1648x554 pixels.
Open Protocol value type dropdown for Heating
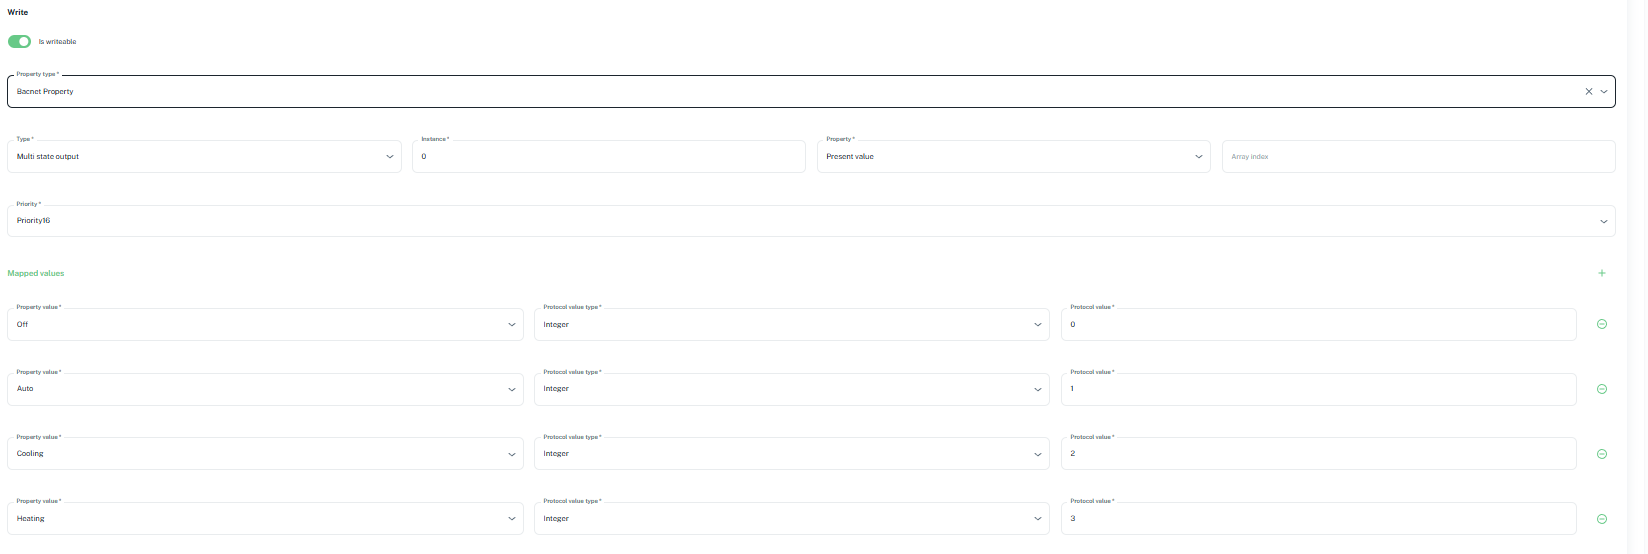click(791, 519)
